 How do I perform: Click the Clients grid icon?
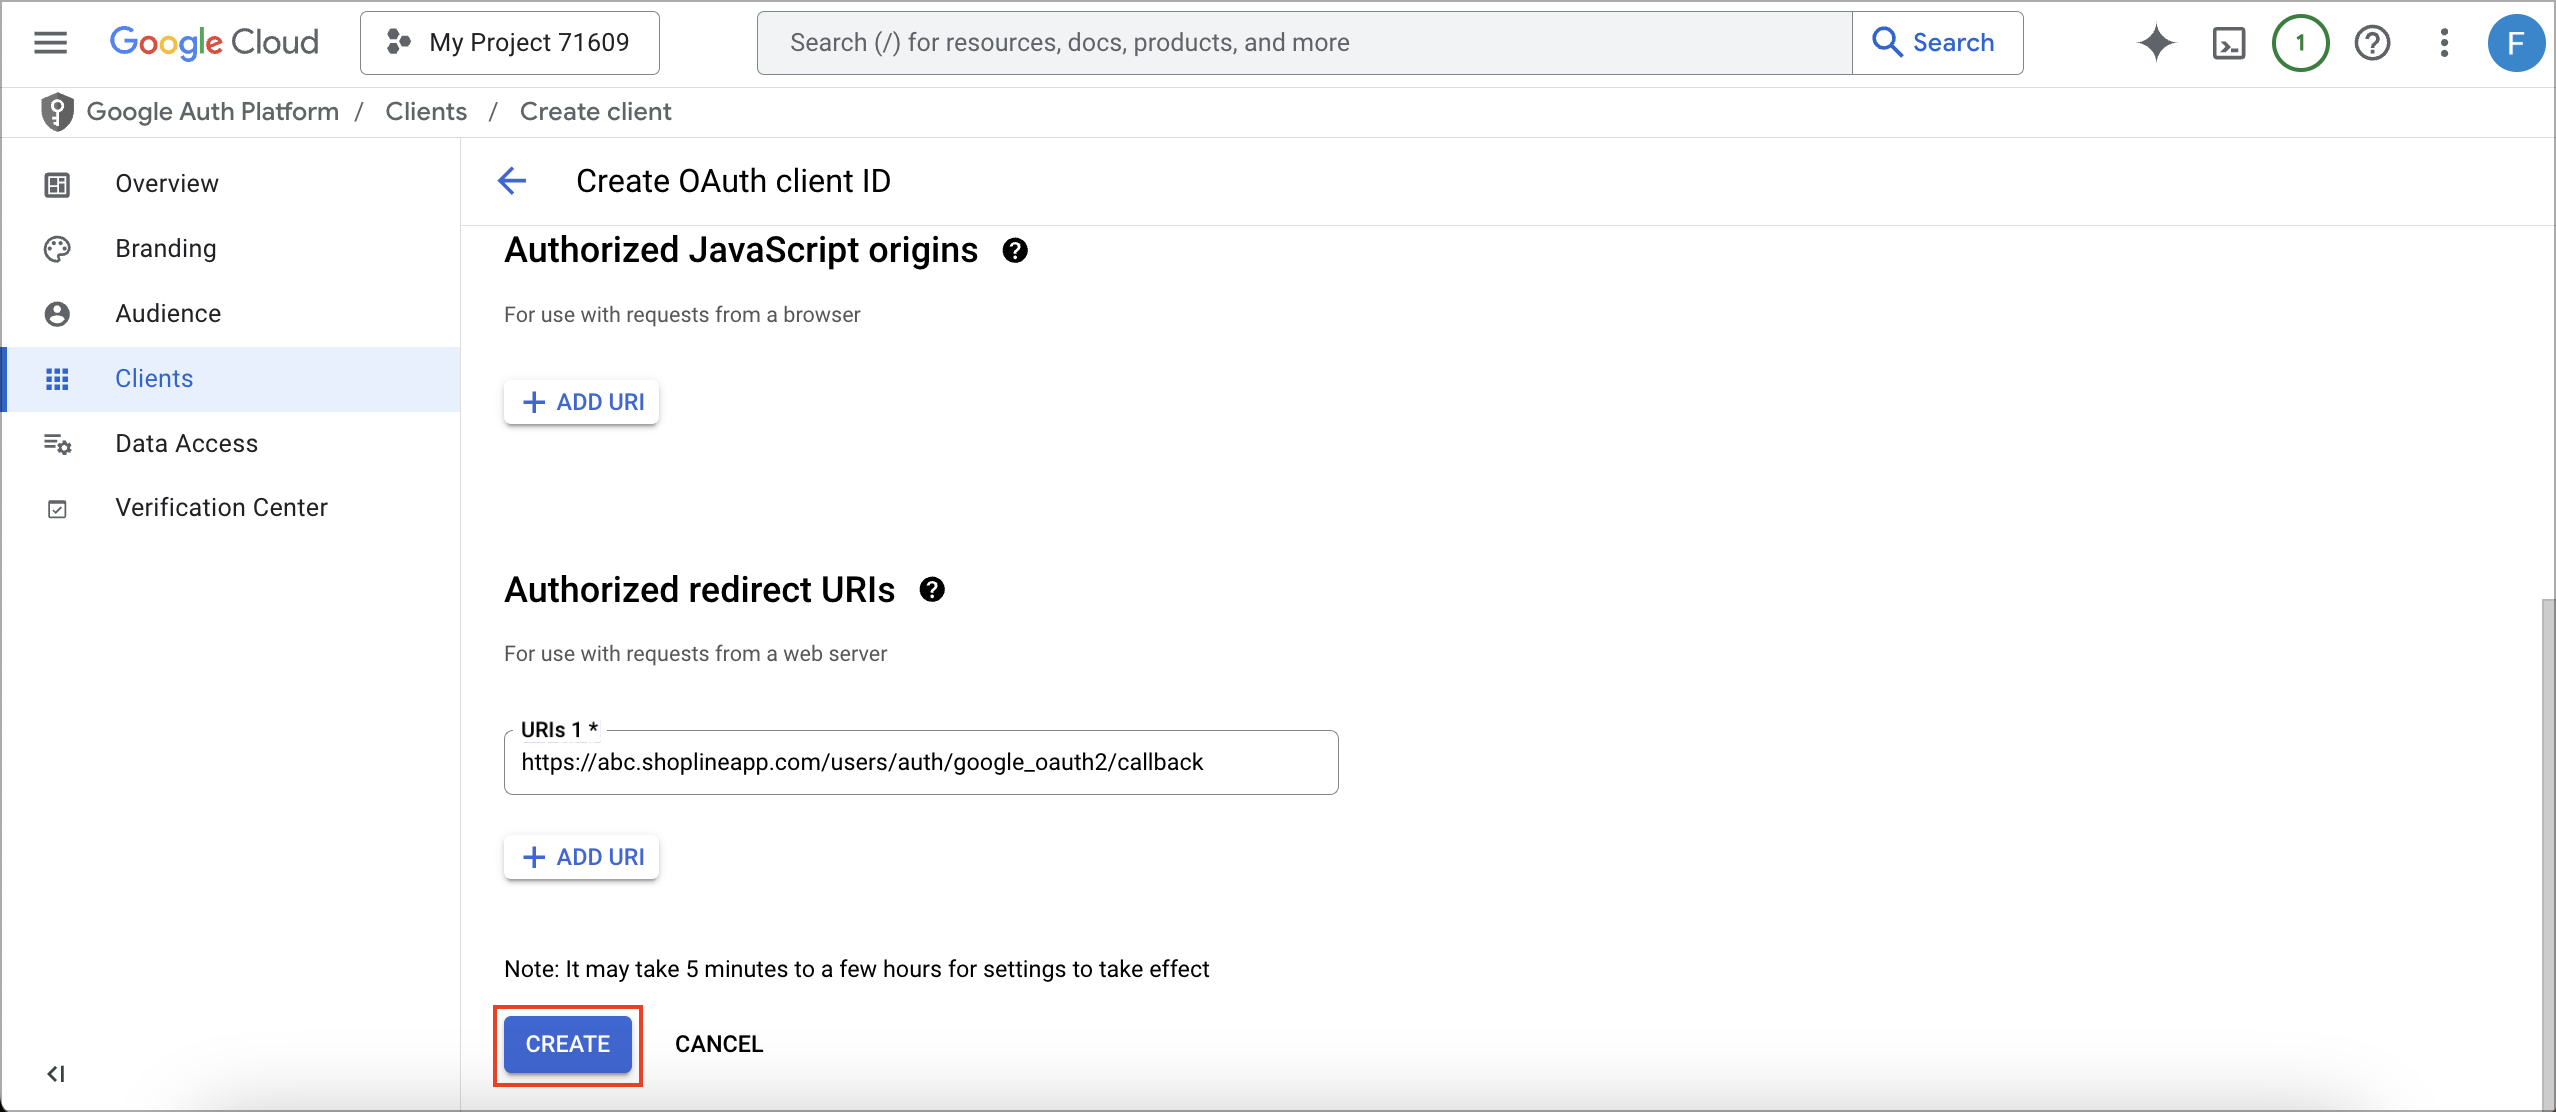tap(57, 379)
